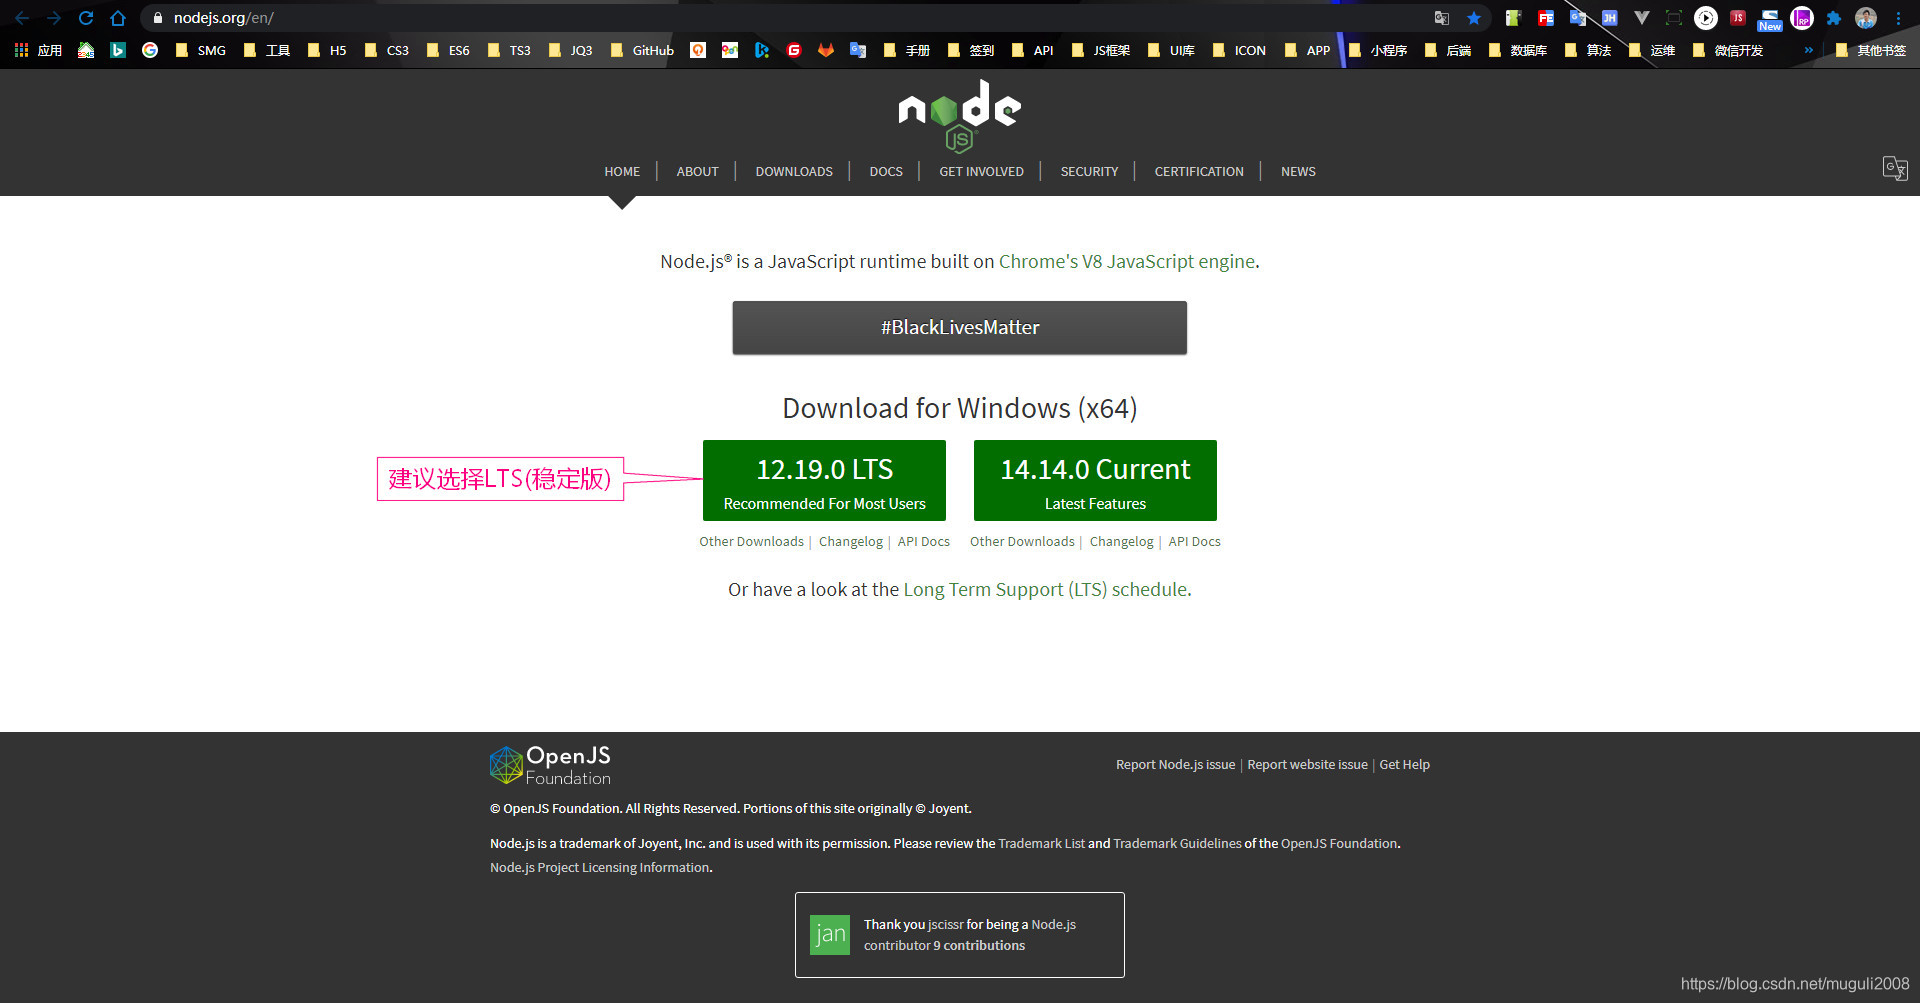The height and width of the screenshot is (1003, 1920).
Task: Open the JS框架 bookmark folder
Action: (x=1100, y=50)
